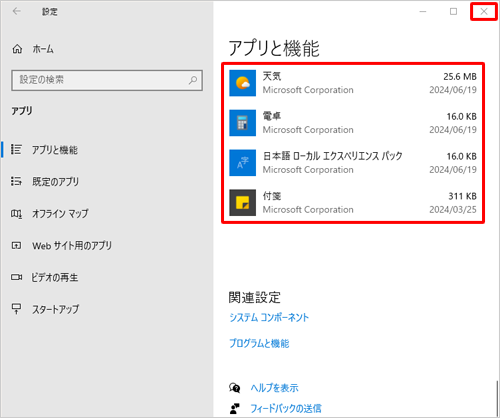Image resolution: width=500 pixels, height=418 pixels.
Task: Open 既定のアプリ settings page
Action: [55, 182]
